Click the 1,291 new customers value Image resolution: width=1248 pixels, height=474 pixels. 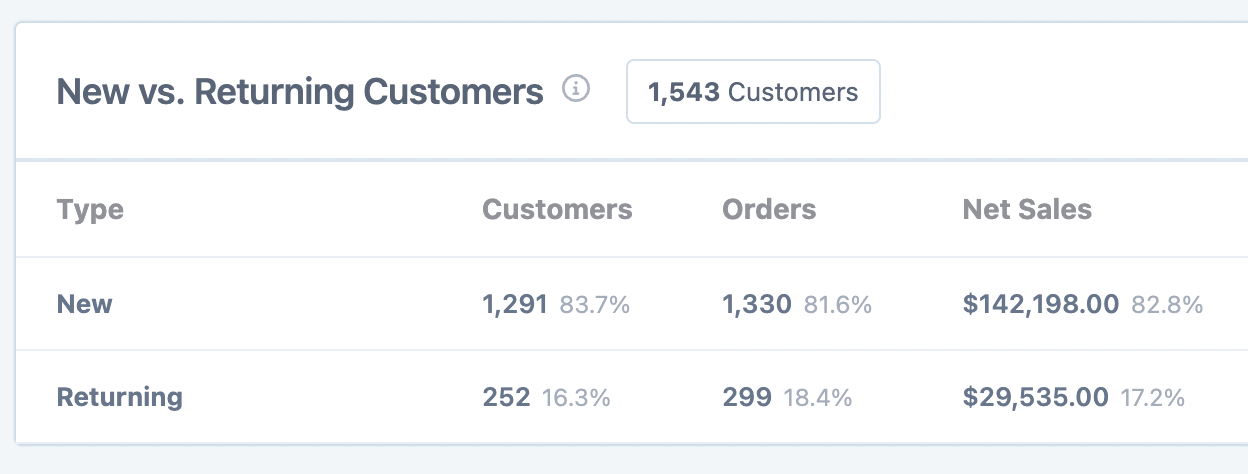(515, 304)
